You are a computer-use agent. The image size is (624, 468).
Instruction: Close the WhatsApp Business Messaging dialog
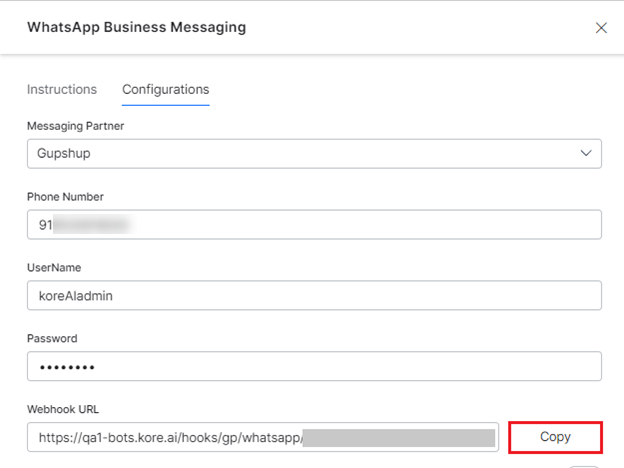pyautogui.click(x=601, y=28)
